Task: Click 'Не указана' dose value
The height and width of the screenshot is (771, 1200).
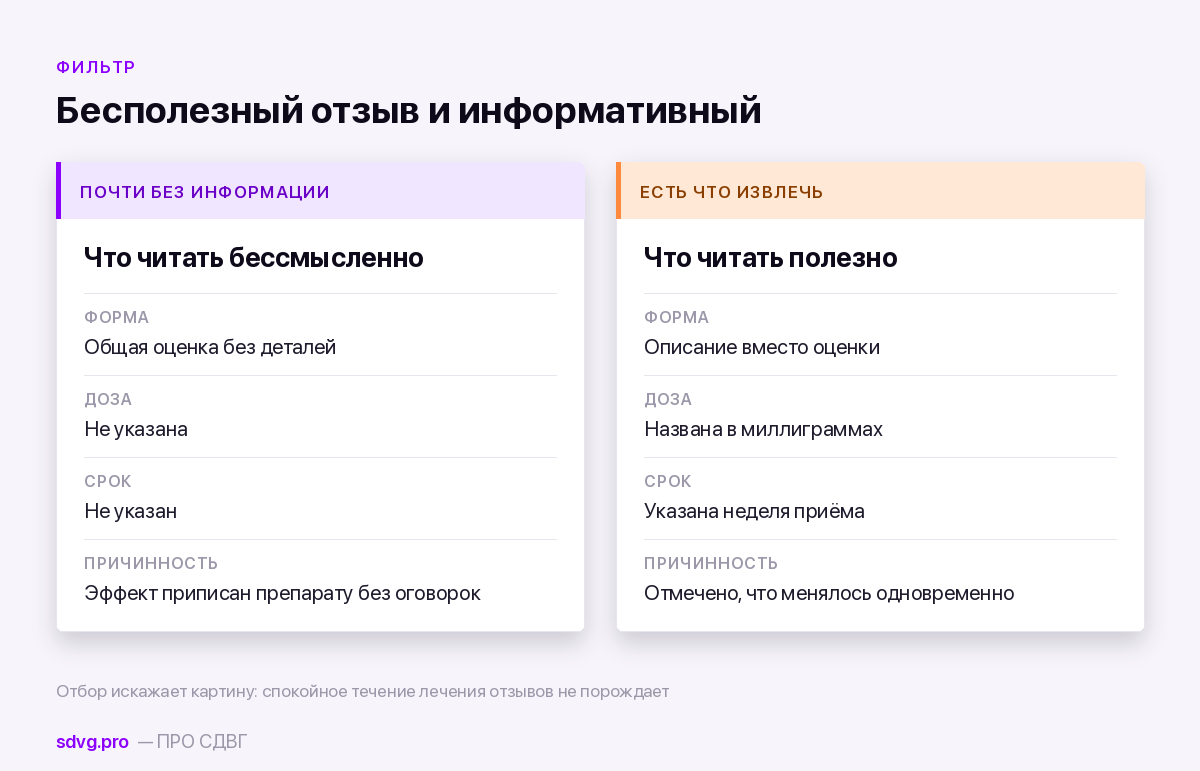Action: point(136,430)
